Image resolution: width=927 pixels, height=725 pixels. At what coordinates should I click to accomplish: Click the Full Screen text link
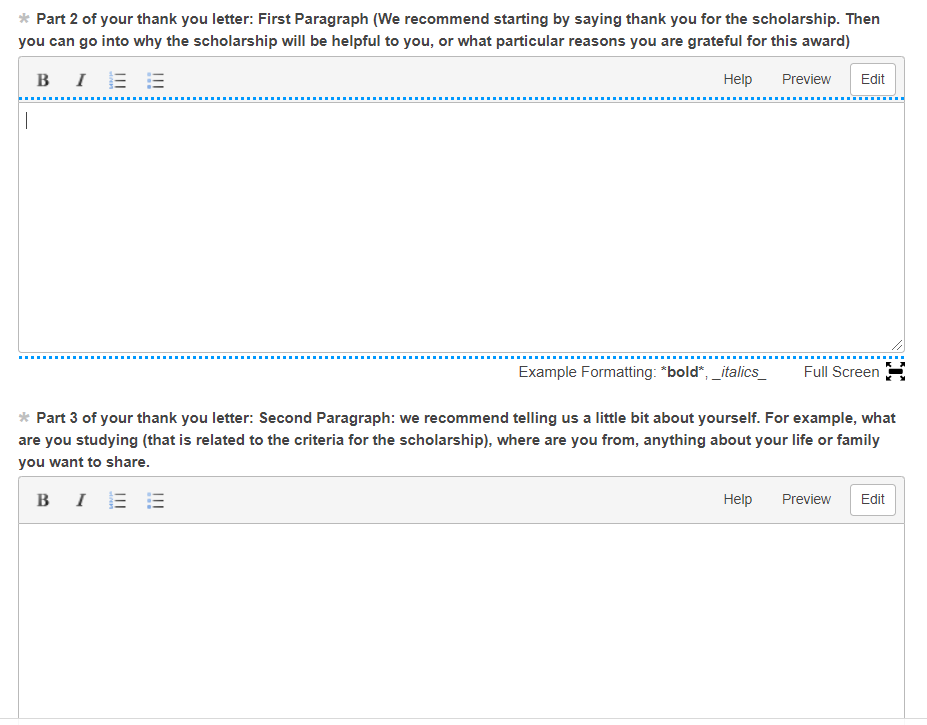(840, 371)
